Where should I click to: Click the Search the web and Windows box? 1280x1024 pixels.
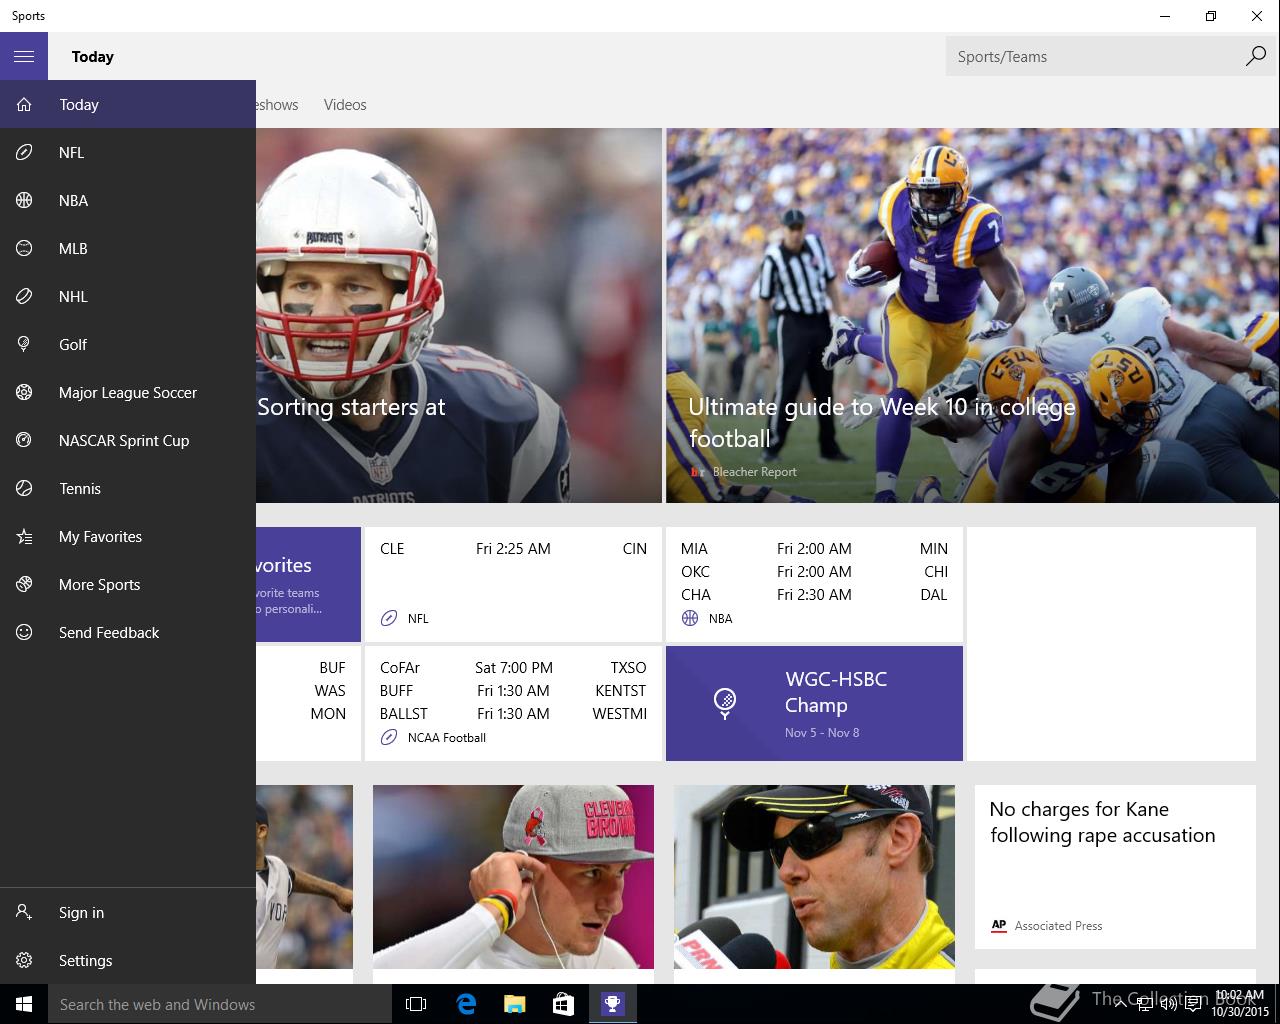pos(220,1004)
